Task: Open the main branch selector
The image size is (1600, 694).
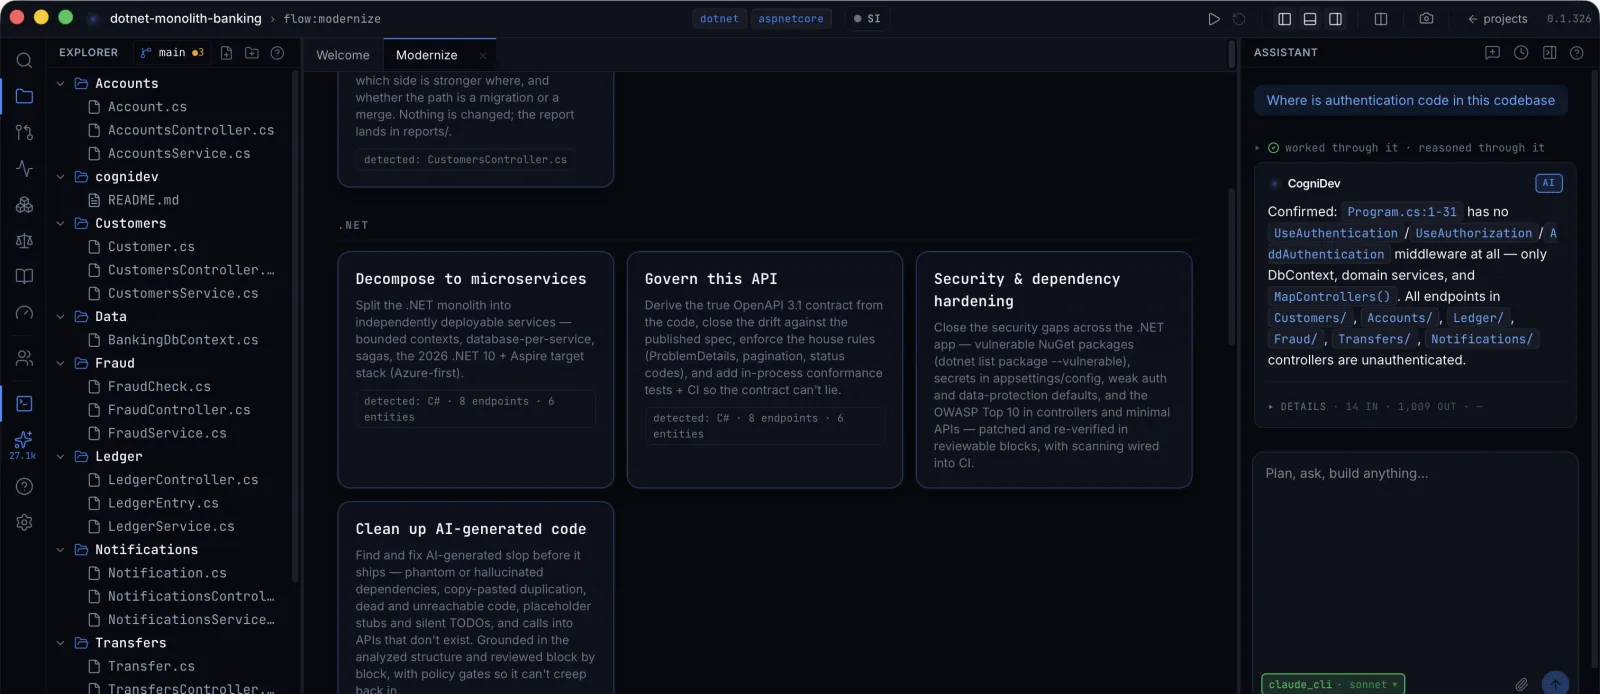Action: click(171, 52)
